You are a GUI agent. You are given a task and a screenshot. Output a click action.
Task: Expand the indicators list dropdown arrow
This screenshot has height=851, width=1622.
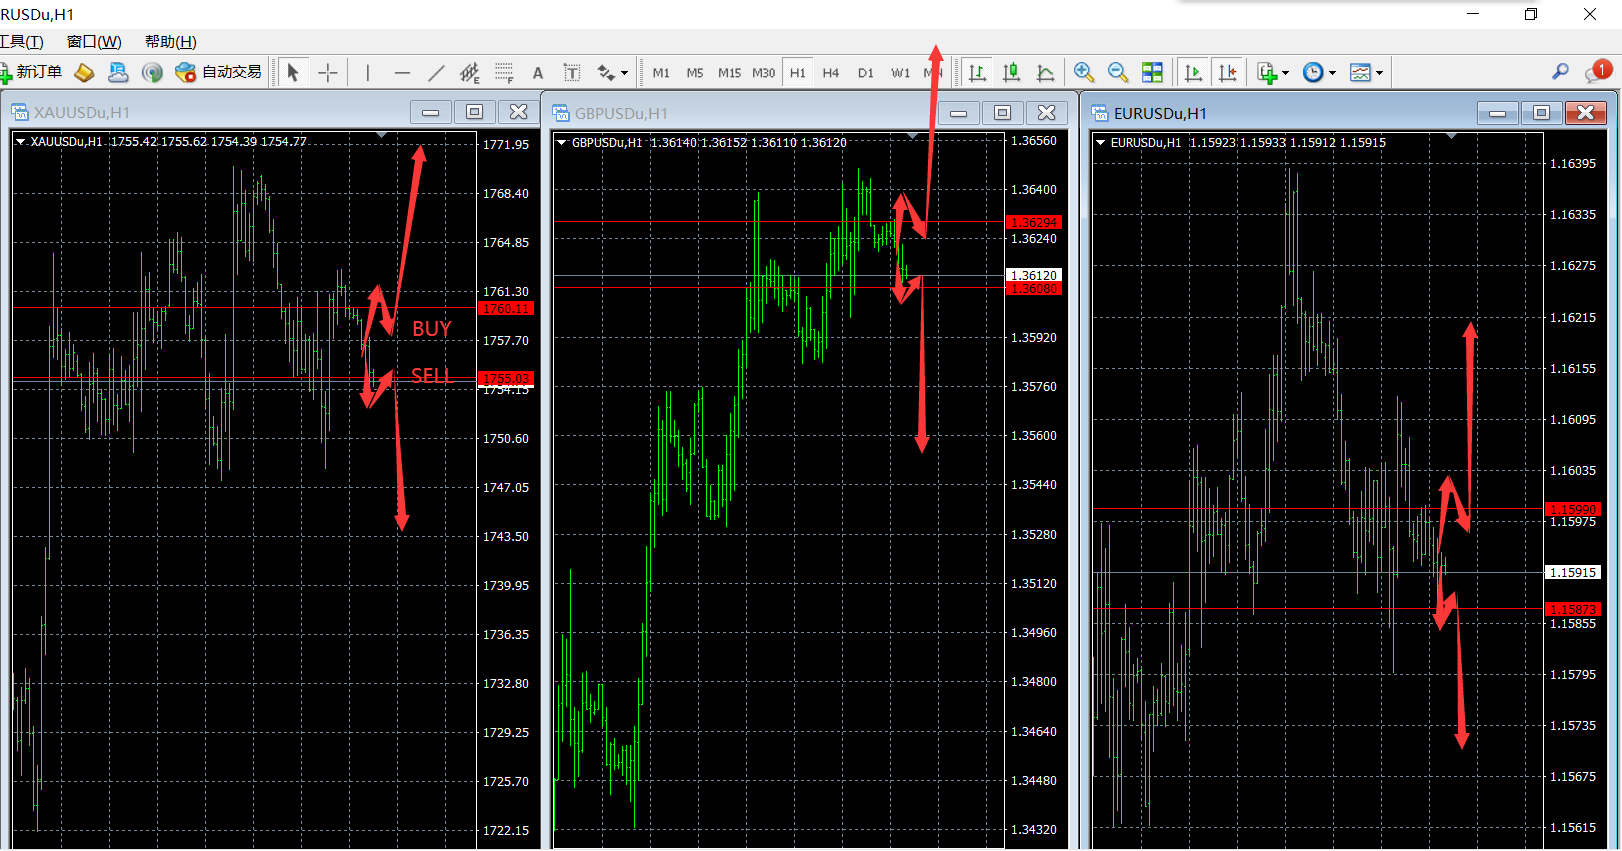[x=1285, y=73]
